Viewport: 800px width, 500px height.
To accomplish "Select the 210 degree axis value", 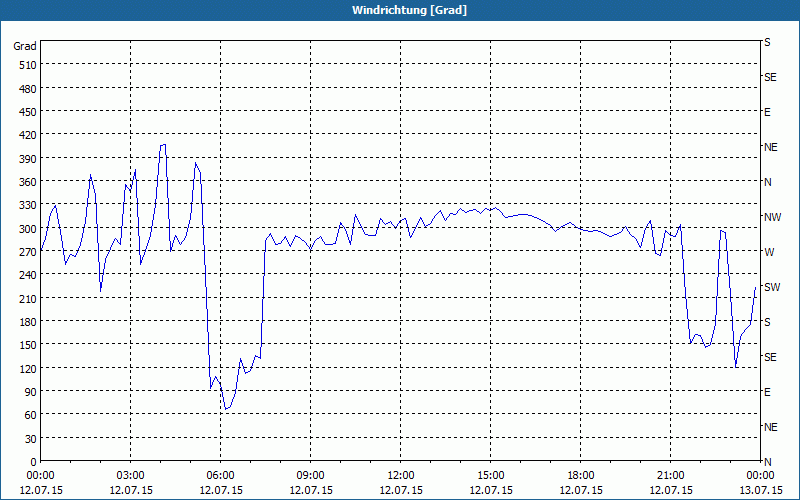I will [29, 298].
